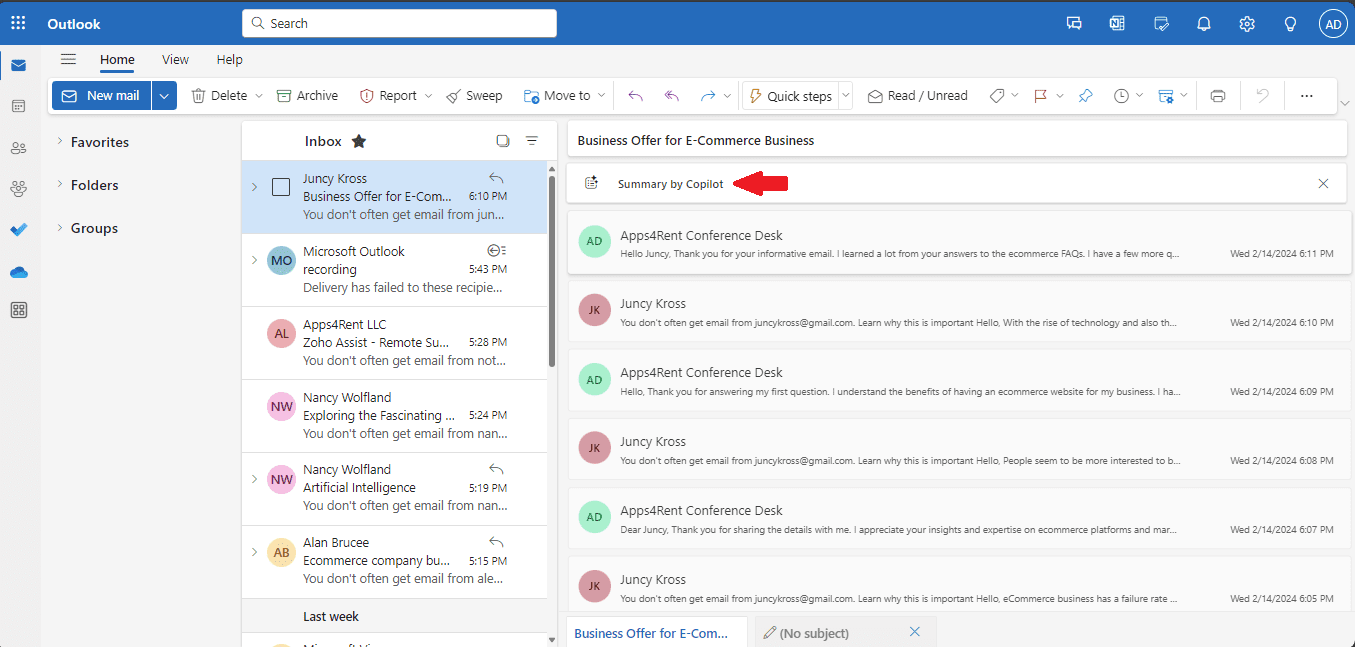Click the Reply all arrow in toolbar

pos(672,96)
